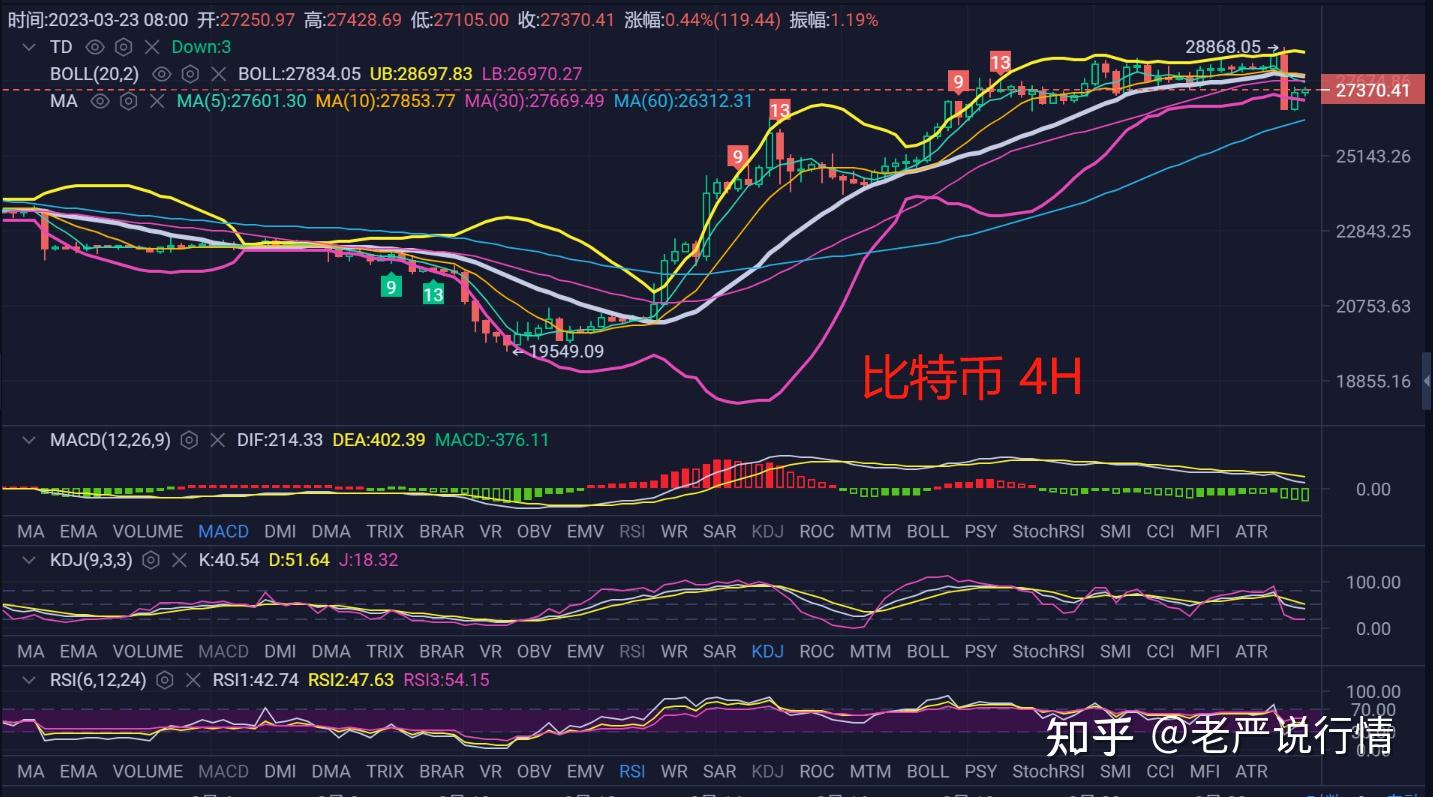Image resolution: width=1433 pixels, height=797 pixels.
Task: Click the DEA:402.39 value
Action: pyautogui.click(x=379, y=440)
